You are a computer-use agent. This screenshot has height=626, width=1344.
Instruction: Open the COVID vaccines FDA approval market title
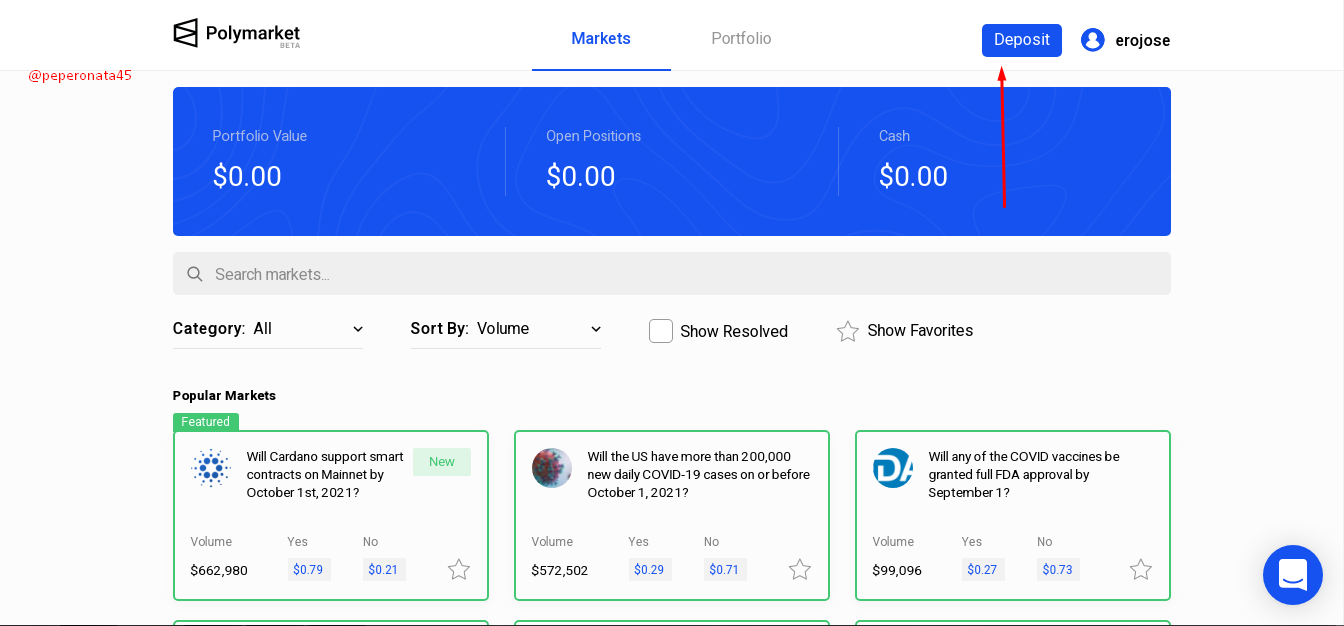pos(1024,474)
